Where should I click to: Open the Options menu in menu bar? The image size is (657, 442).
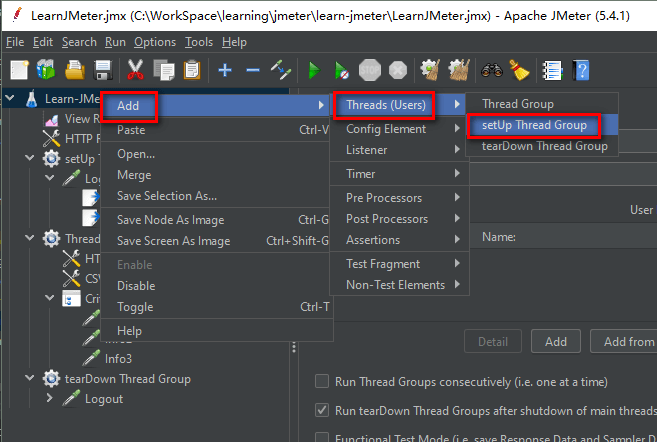[x=154, y=42]
